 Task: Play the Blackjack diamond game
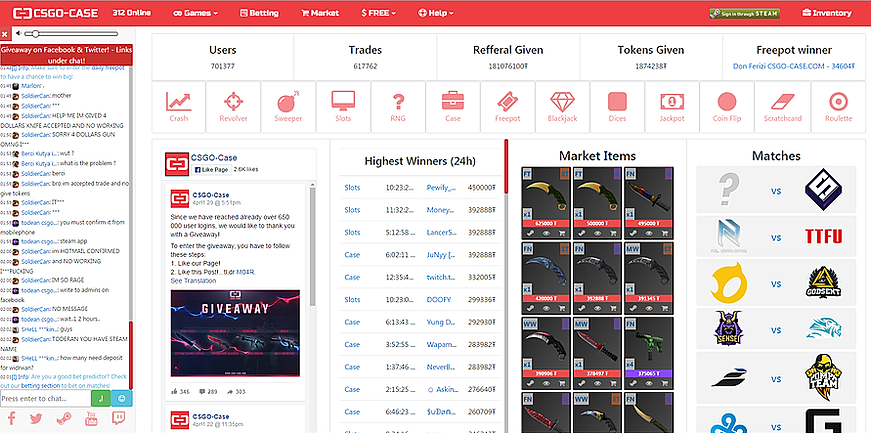(563, 107)
